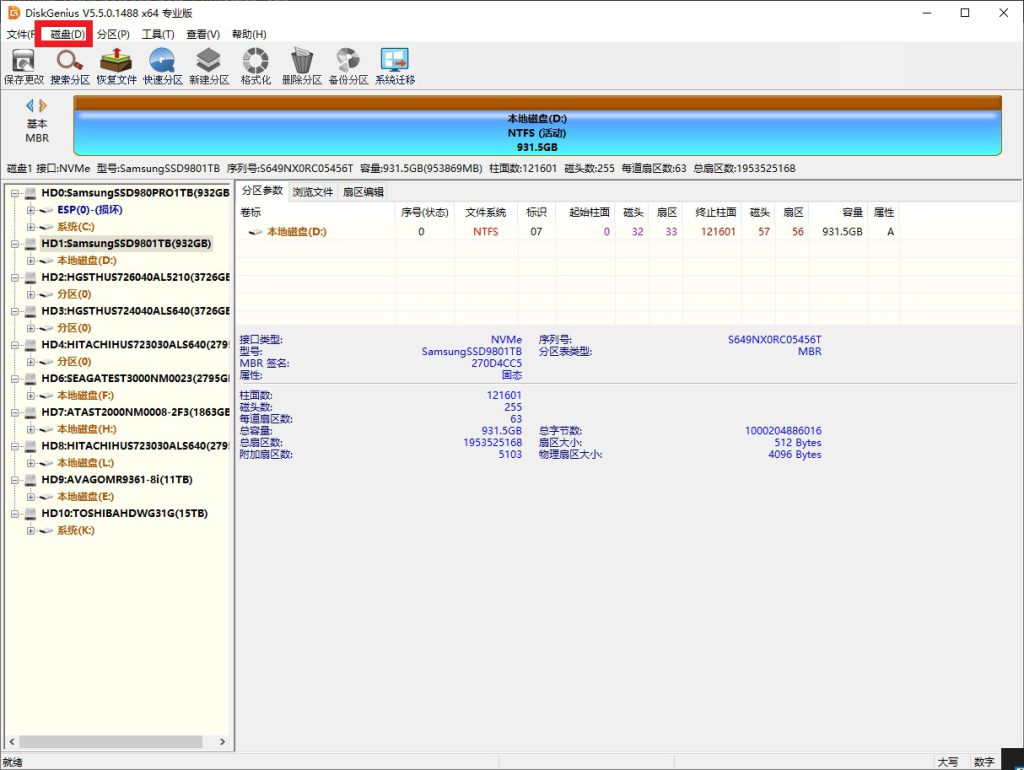This screenshot has height=770, width=1024.
Task: Expand the 本地磁盘(F:) node under HD6
Action: 31,396
